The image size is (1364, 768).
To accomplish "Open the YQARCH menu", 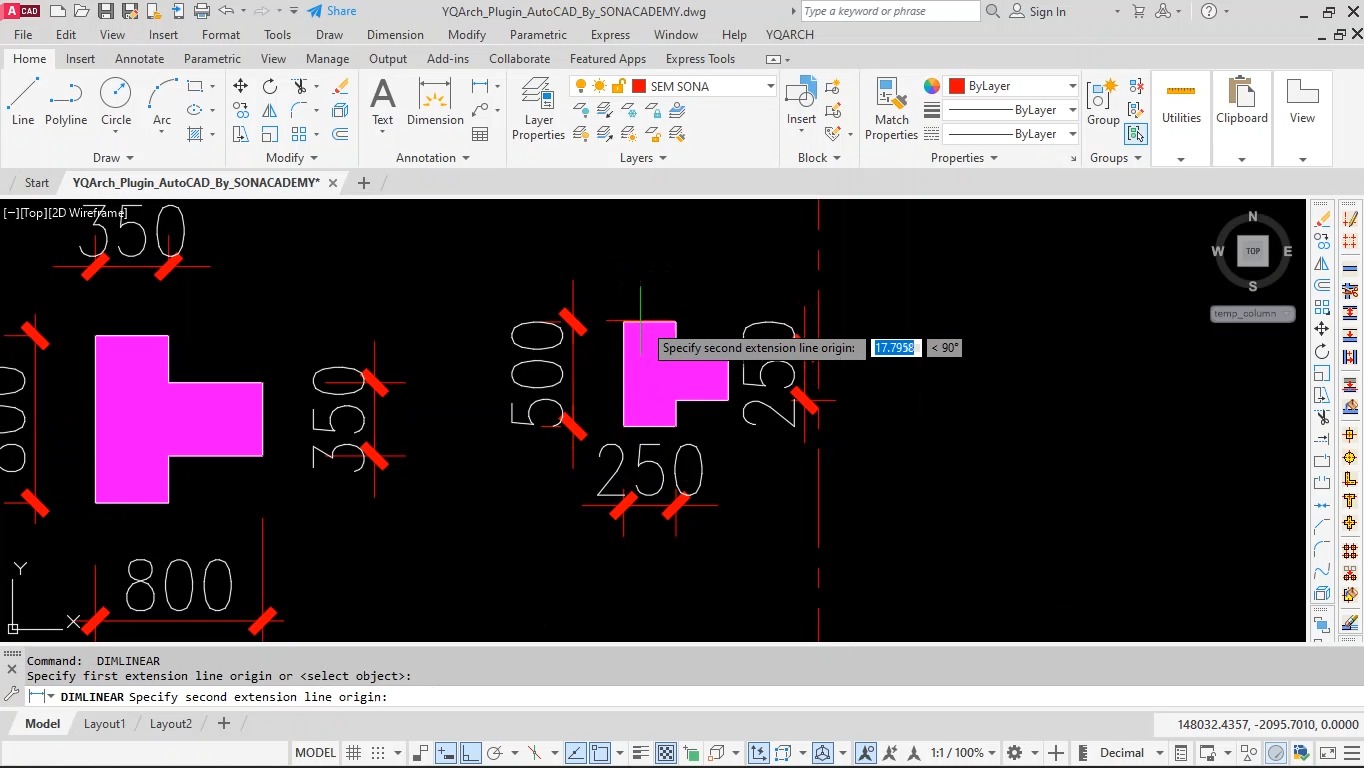I will click(x=790, y=35).
